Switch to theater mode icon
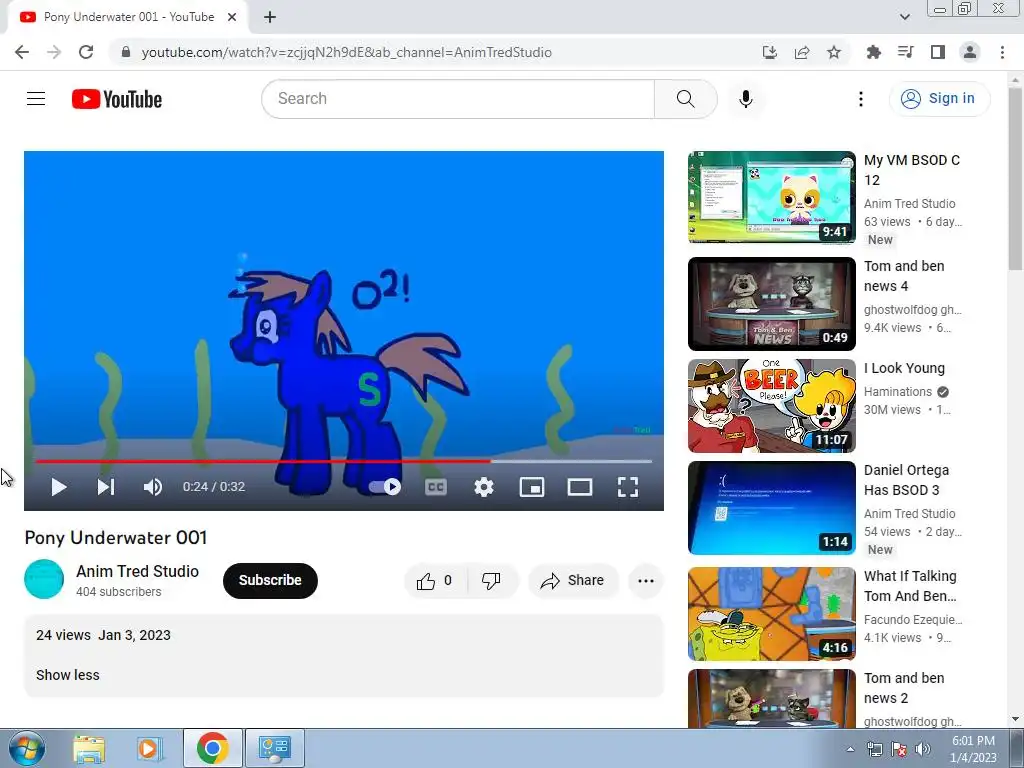1024x768 pixels. (580, 487)
